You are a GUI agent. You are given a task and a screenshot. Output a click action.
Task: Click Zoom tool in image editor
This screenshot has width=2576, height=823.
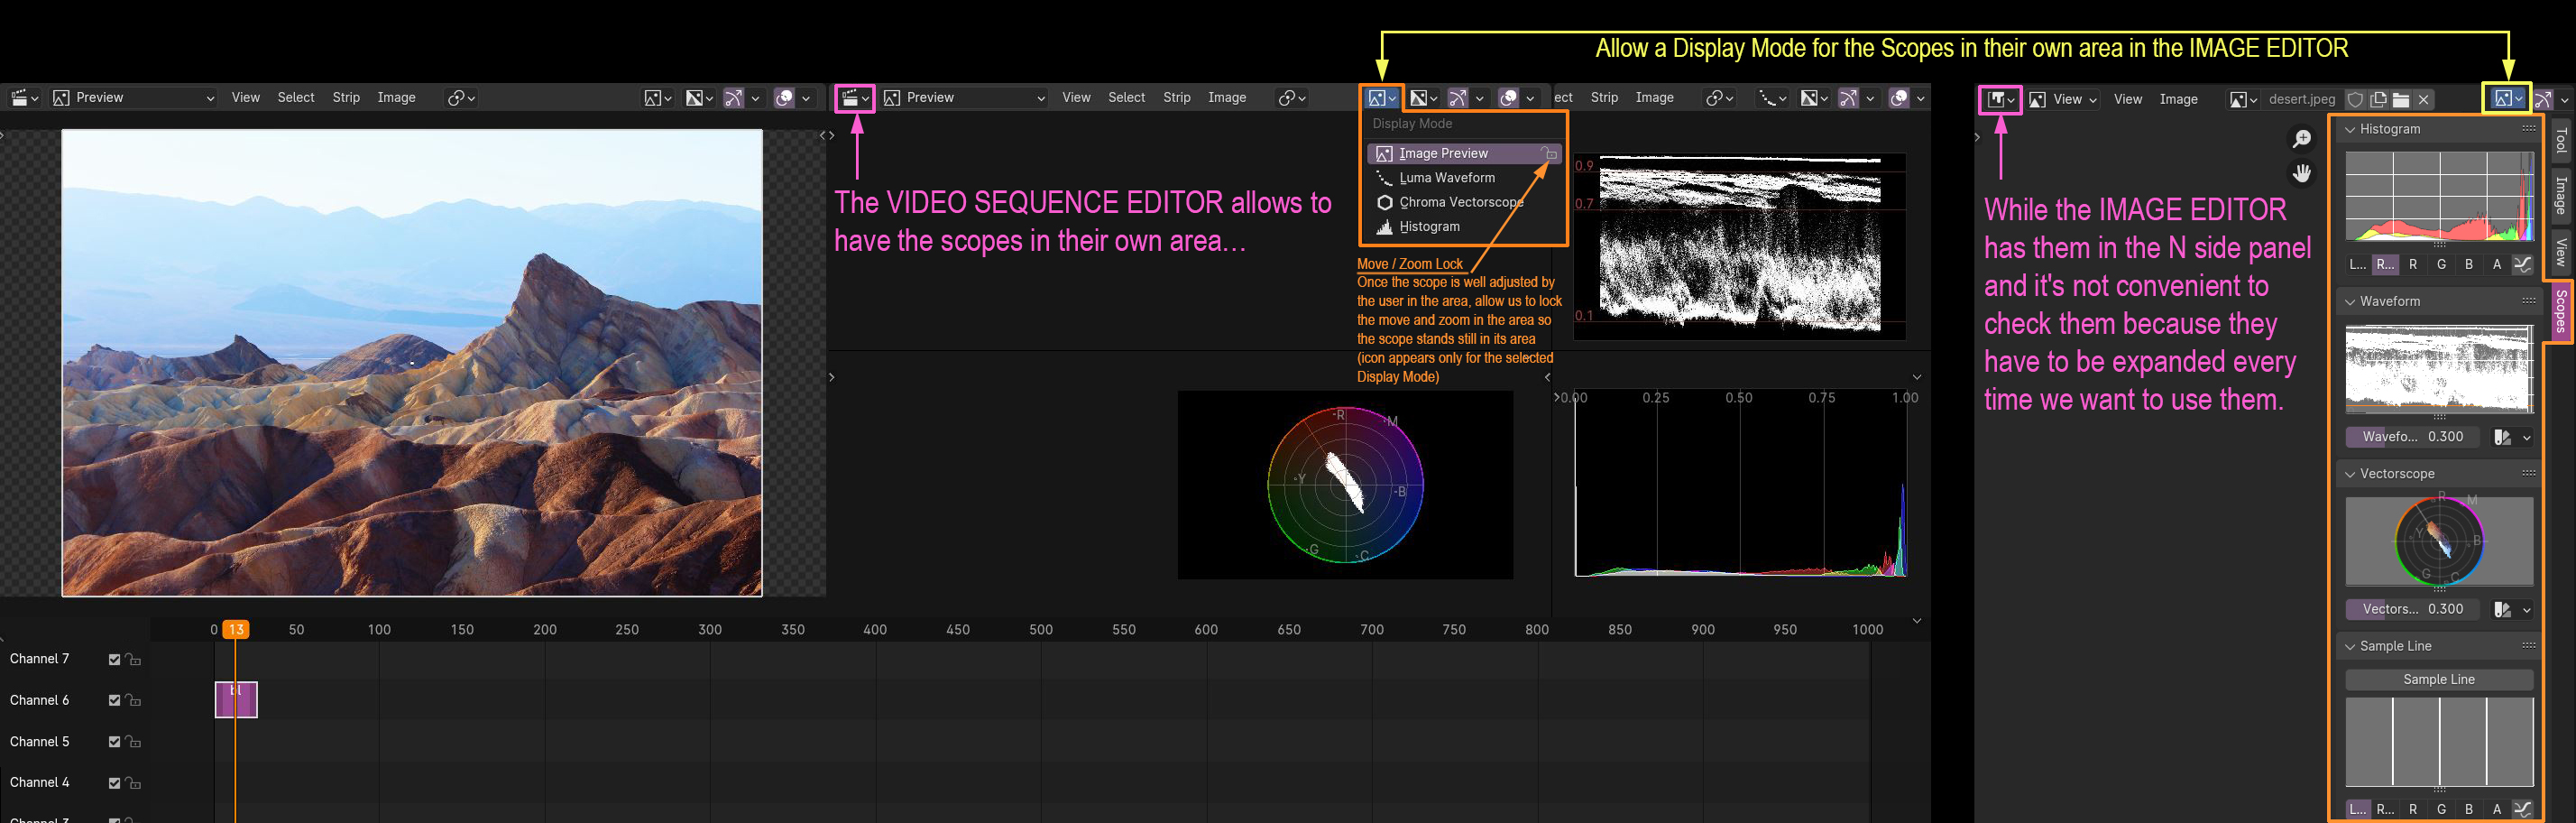(x=2302, y=138)
